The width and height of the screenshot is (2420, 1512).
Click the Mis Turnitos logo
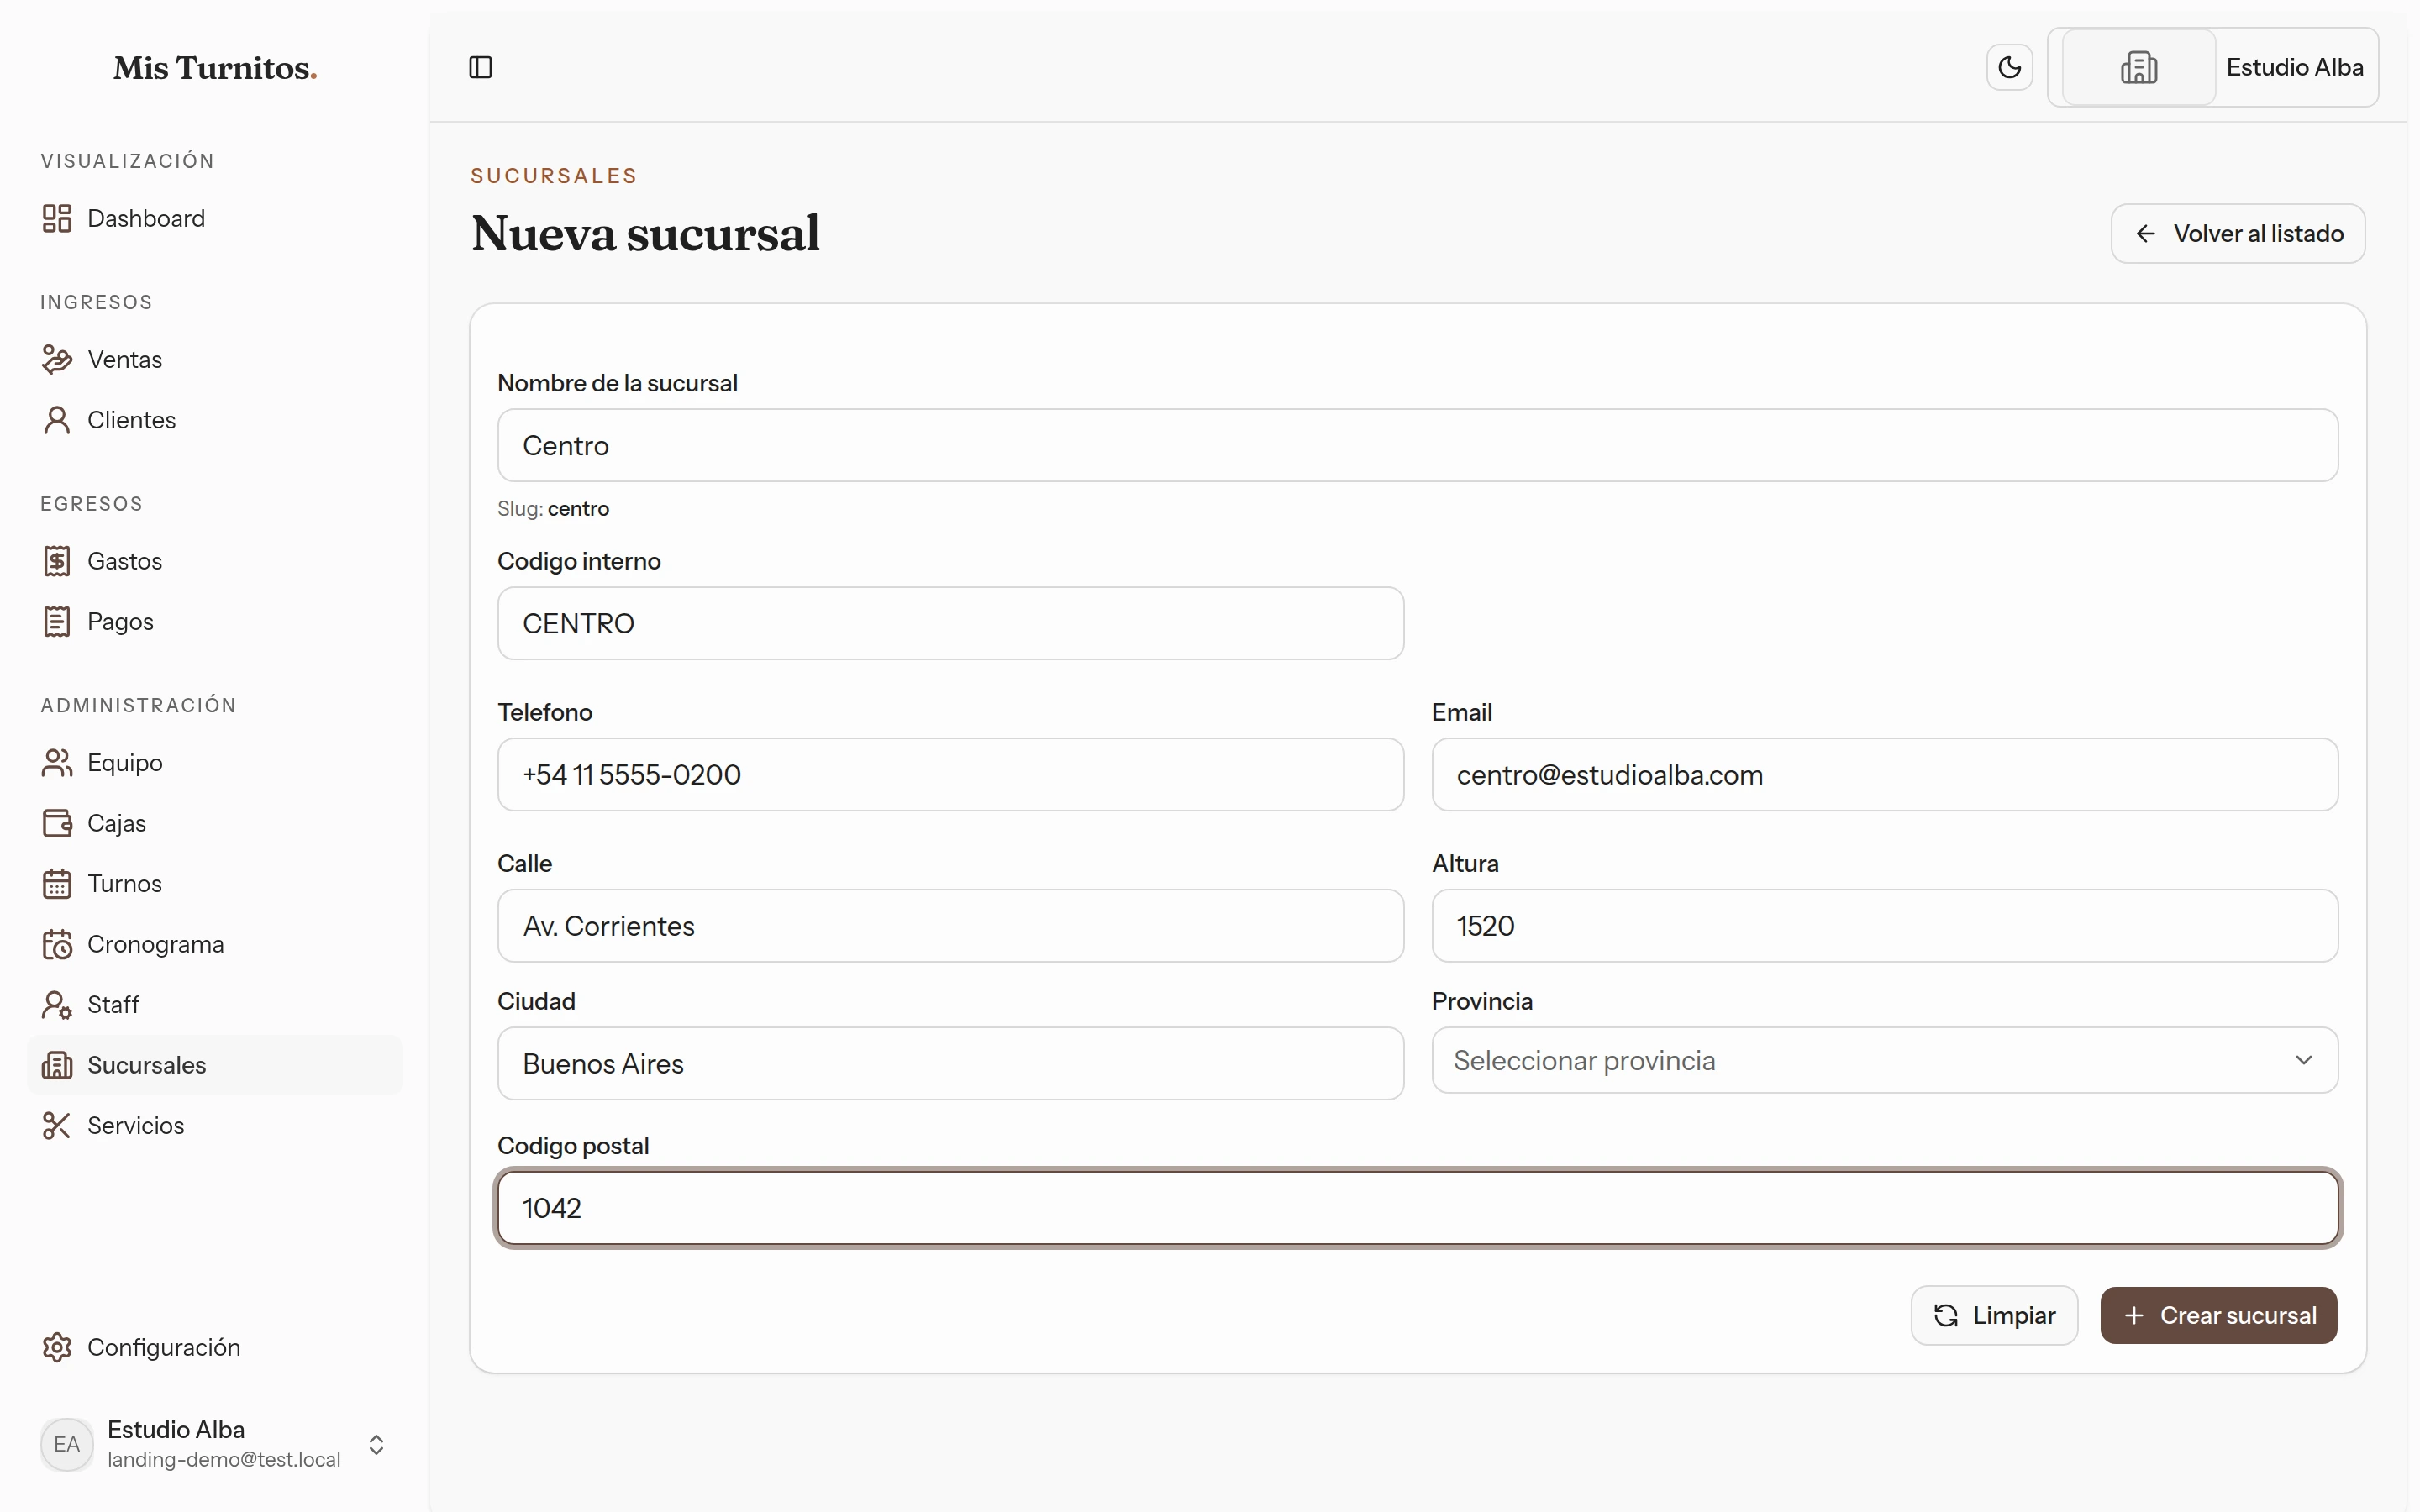(x=215, y=68)
